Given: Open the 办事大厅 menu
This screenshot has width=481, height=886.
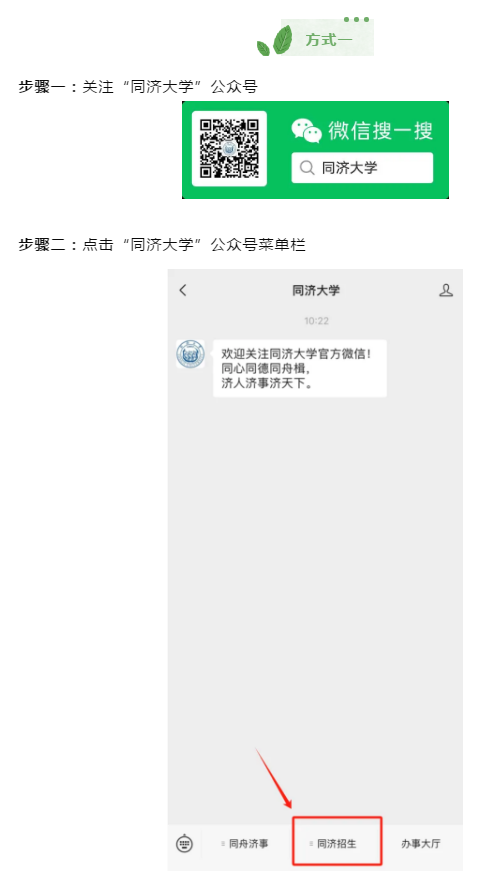Looking at the screenshot, I should (421, 844).
